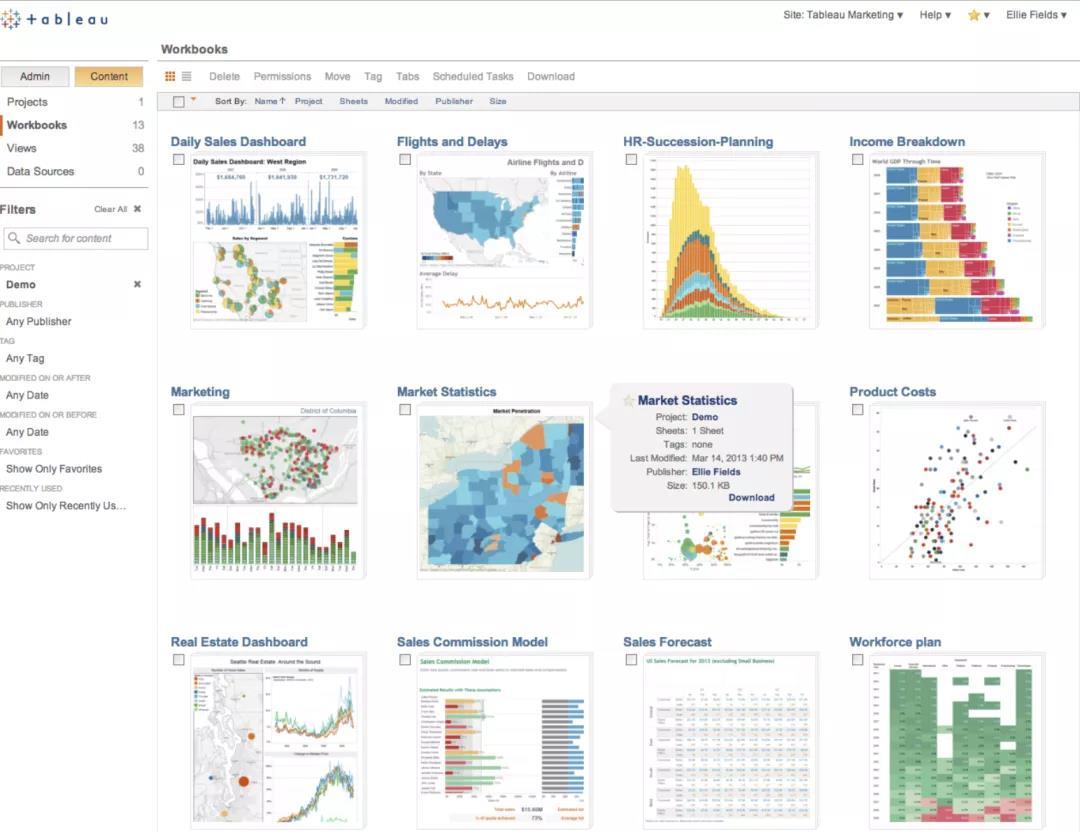
Task: Open the Site: Tableau Marketing dropdown
Action: pos(842,15)
